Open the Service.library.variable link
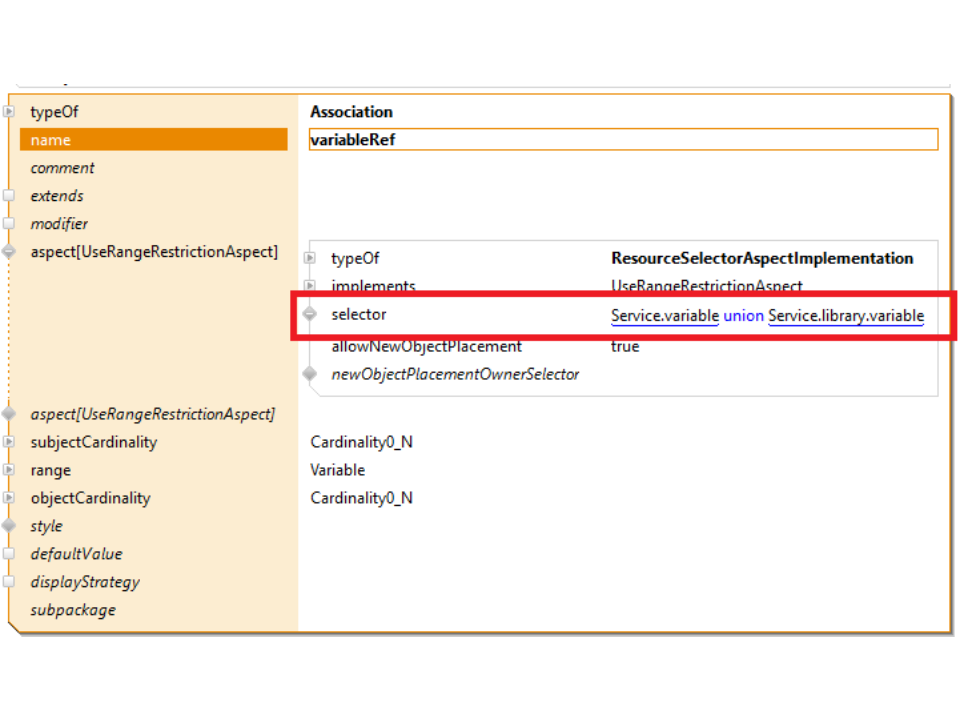Image resolution: width=960 pixels, height=720 pixels. [846, 316]
